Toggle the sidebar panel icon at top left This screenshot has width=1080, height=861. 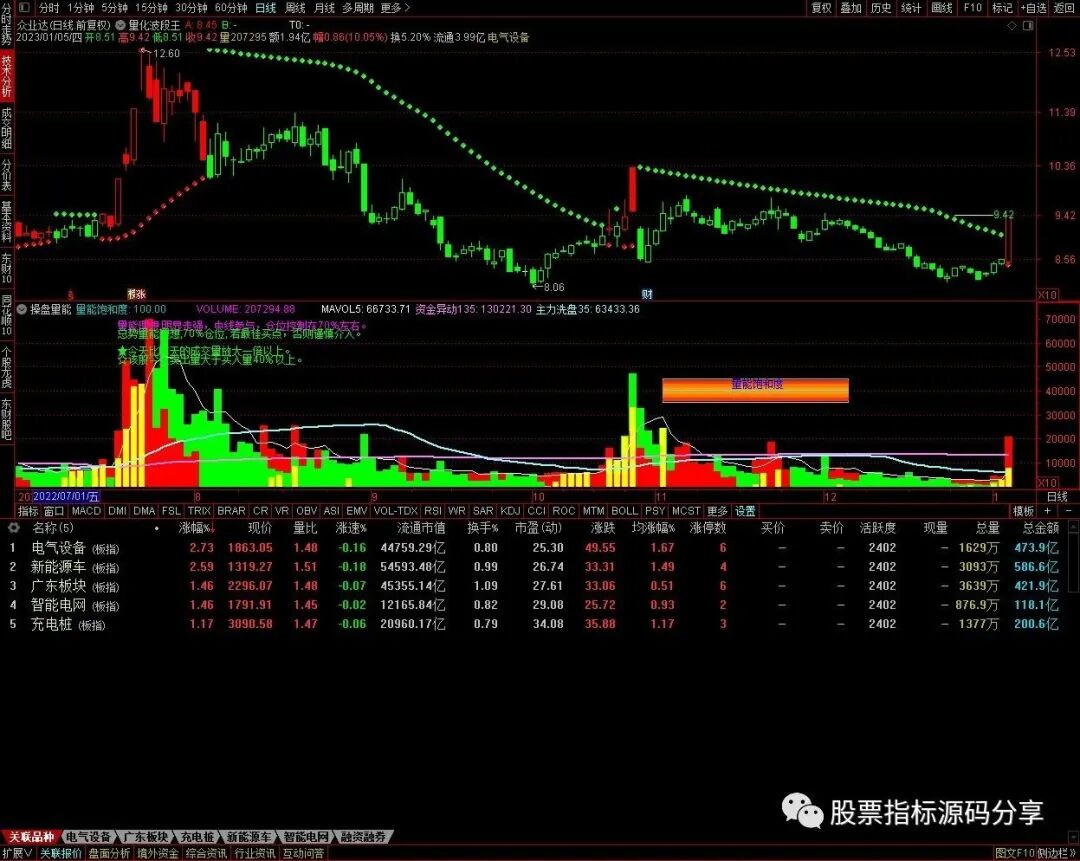tap(24, 8)
